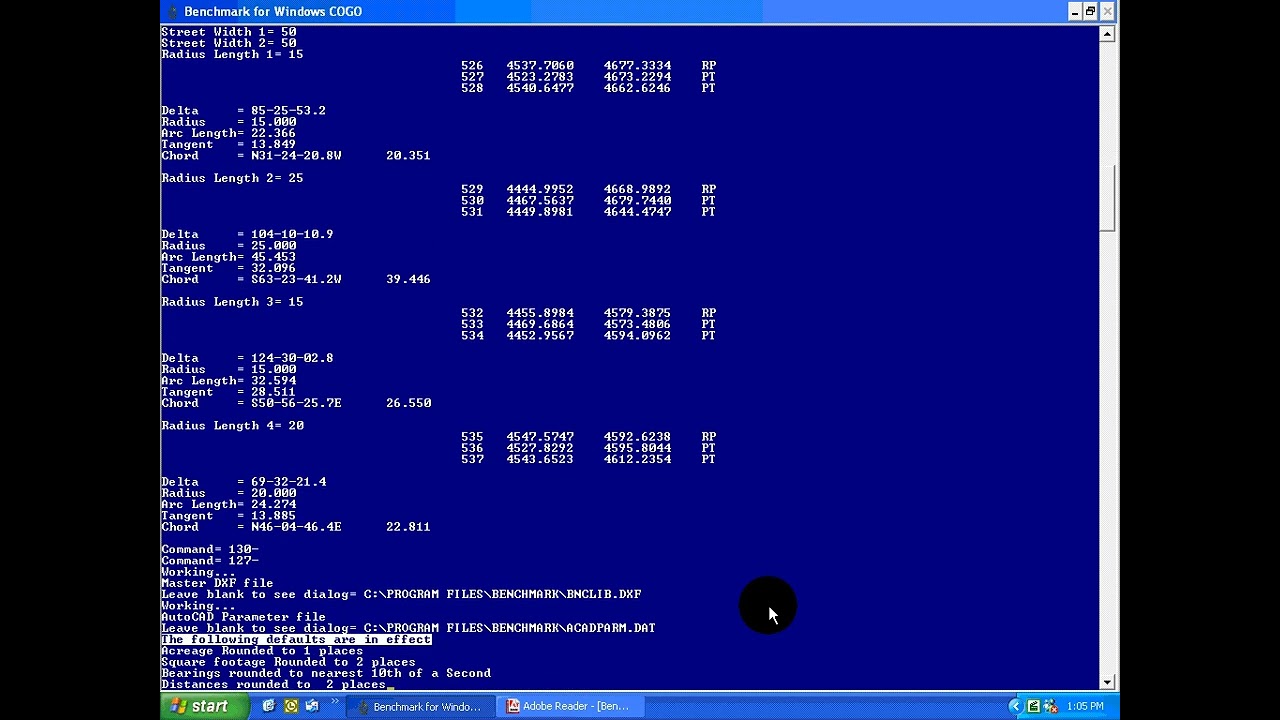Click 'The following defaults are in effect'
The height and width of the screenshot is (720, 1280).
(296, 640)
